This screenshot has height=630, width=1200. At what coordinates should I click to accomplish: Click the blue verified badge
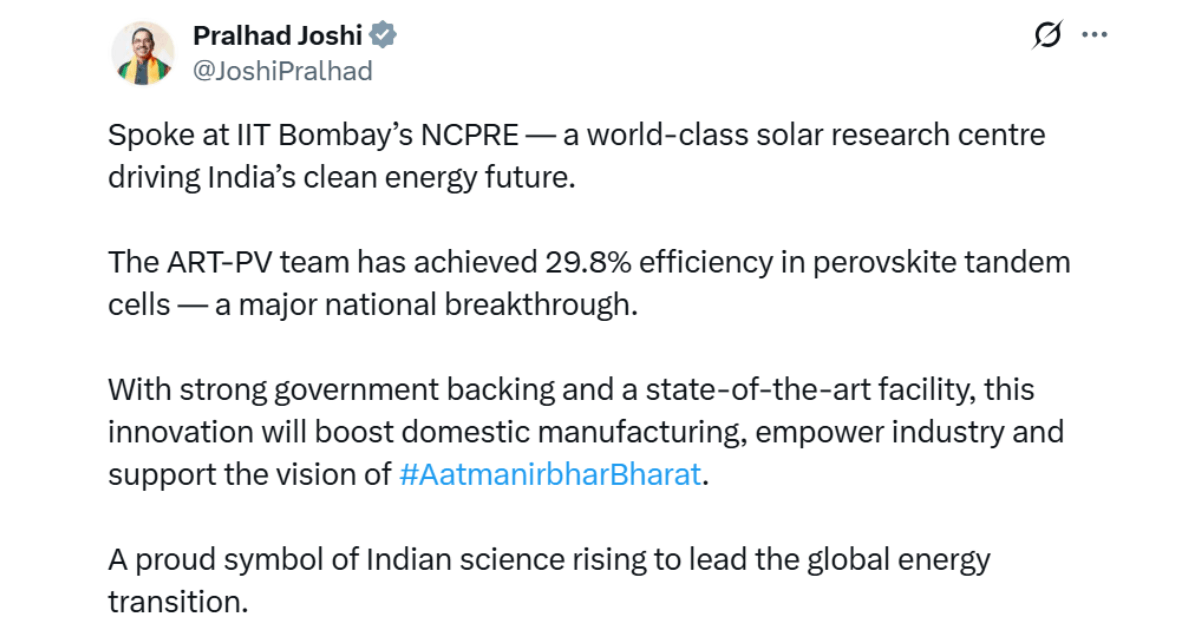pos(383,36)
